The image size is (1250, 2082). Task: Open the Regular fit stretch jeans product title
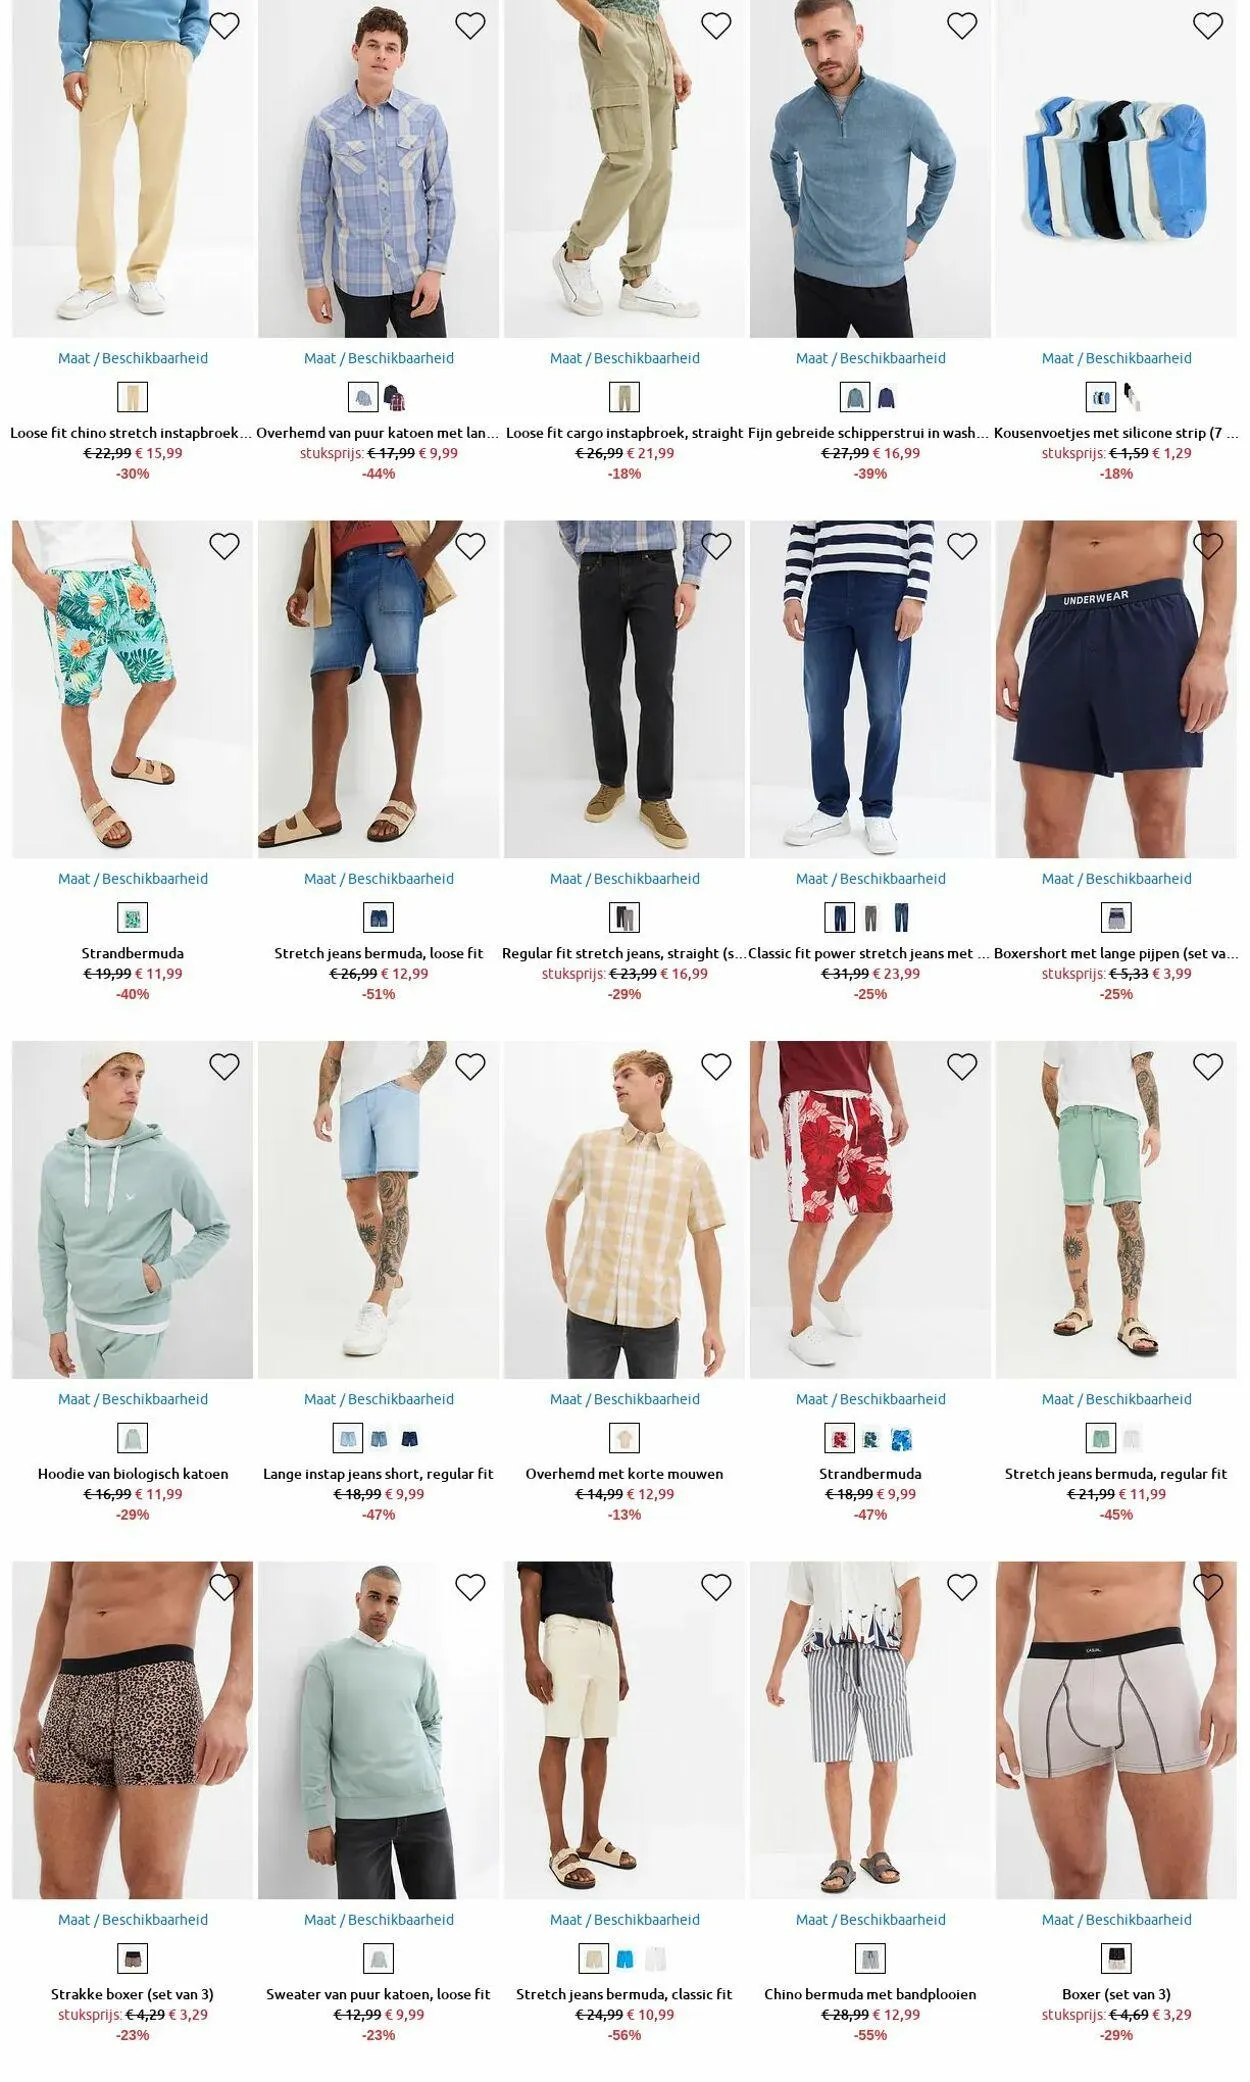click(625, 954)
